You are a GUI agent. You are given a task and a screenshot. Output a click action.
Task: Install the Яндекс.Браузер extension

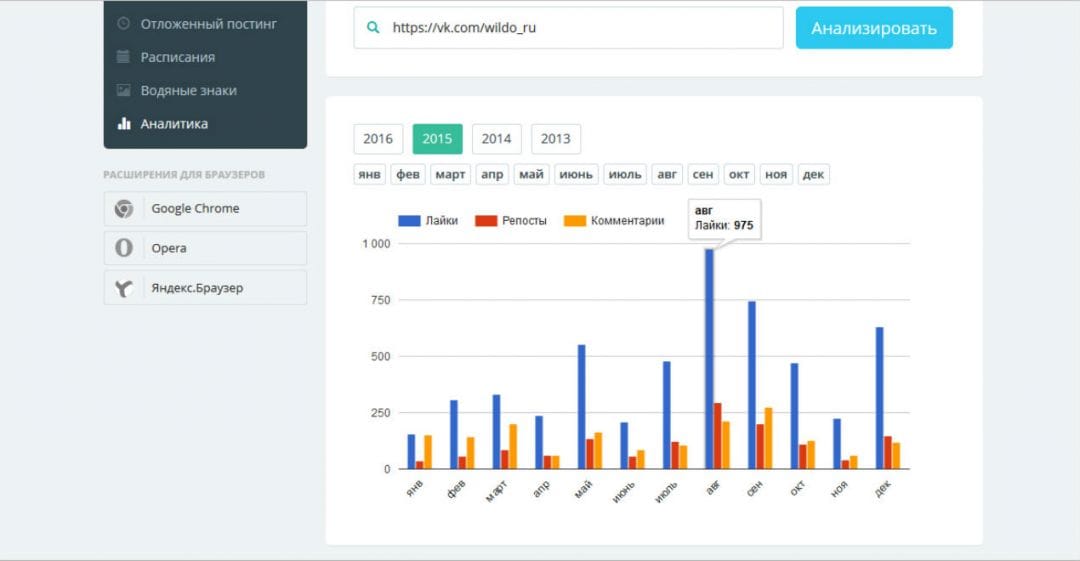point(205,288)
